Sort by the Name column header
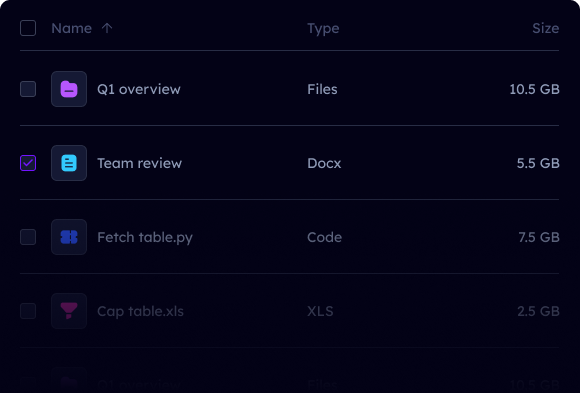The image size is (580, 393). point(71,28)
